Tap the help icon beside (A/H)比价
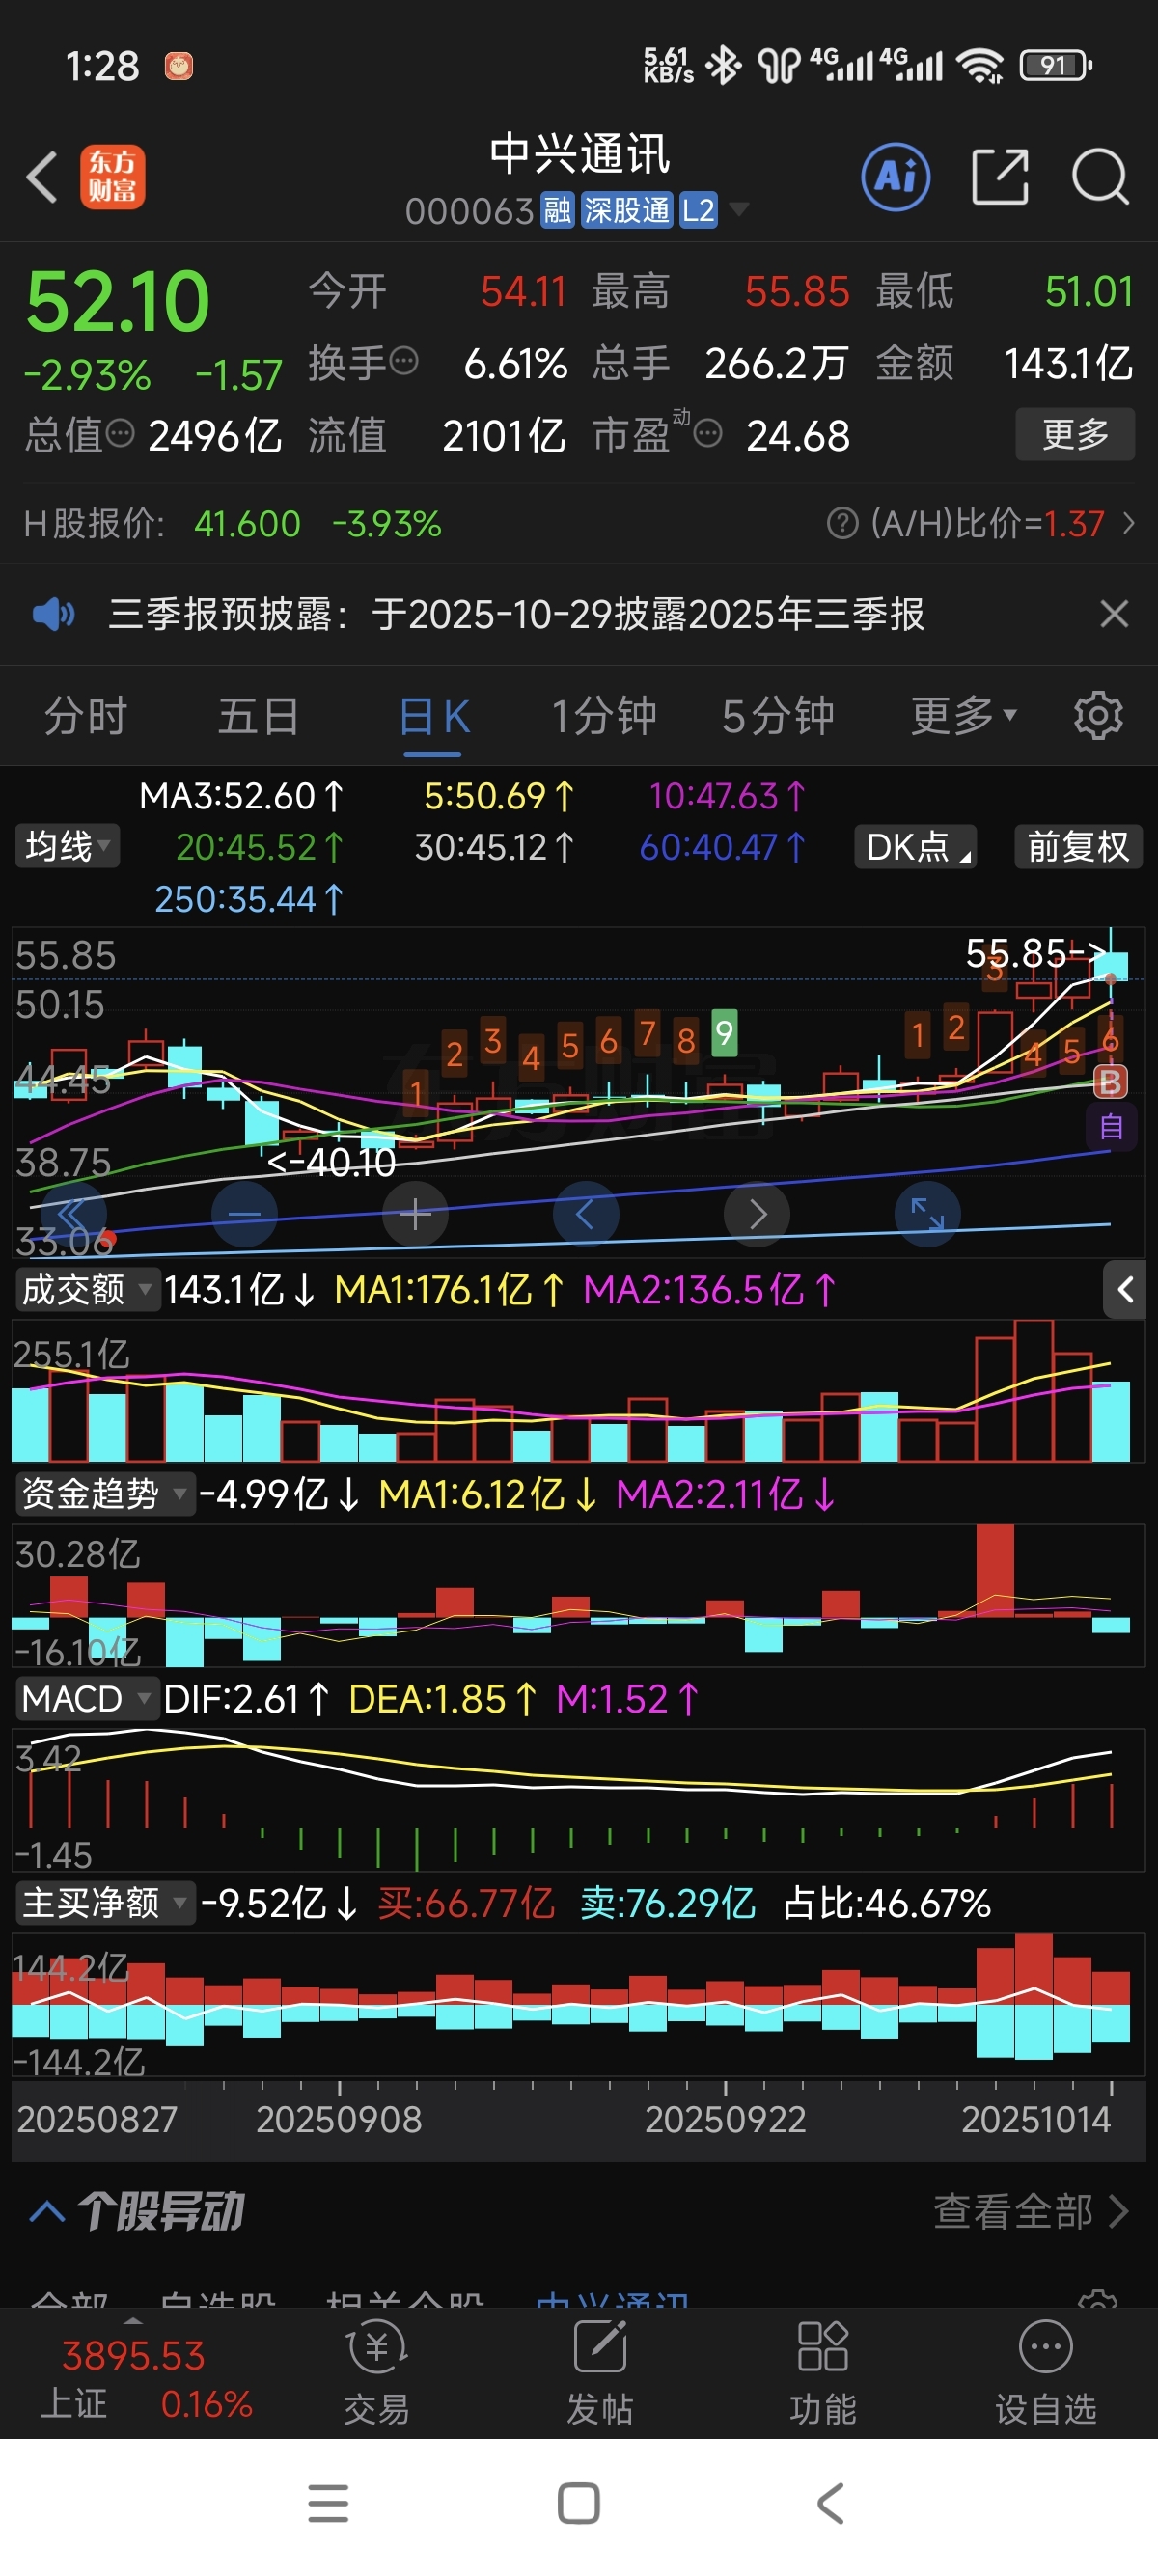 point(842,523)
